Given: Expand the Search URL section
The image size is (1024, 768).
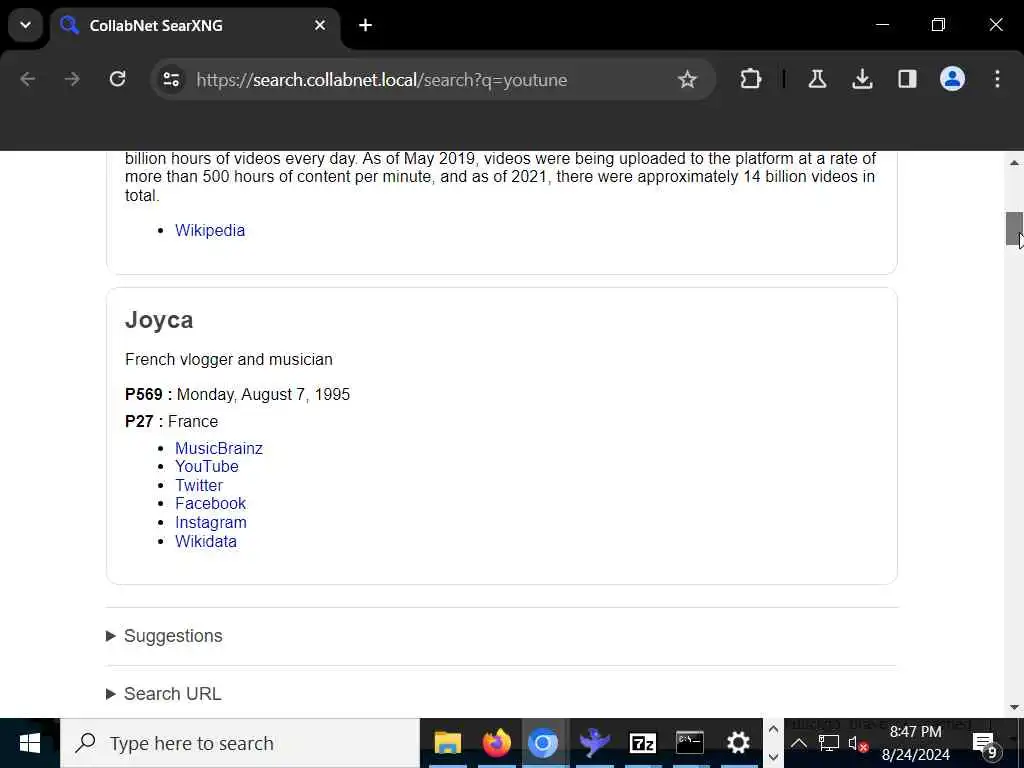Looking at the screenshot, I should click(x=163, y=694).
